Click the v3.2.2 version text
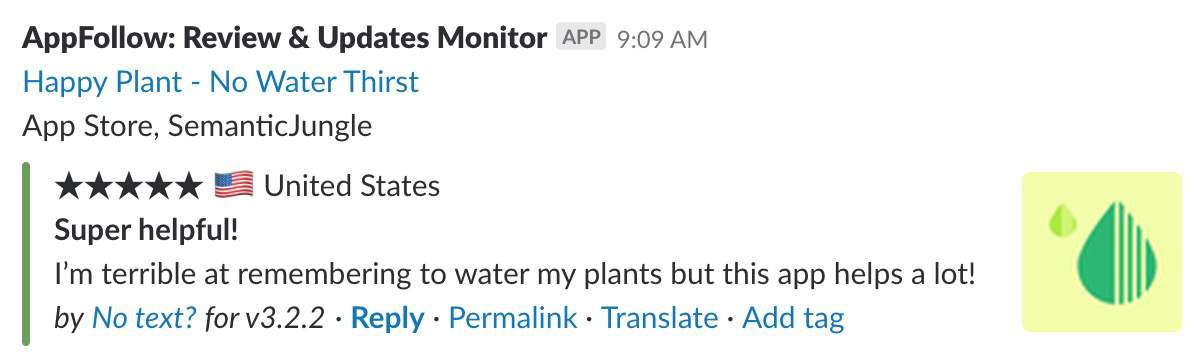This screenshot has width=1204, height=364. click(x=285, y=318)
